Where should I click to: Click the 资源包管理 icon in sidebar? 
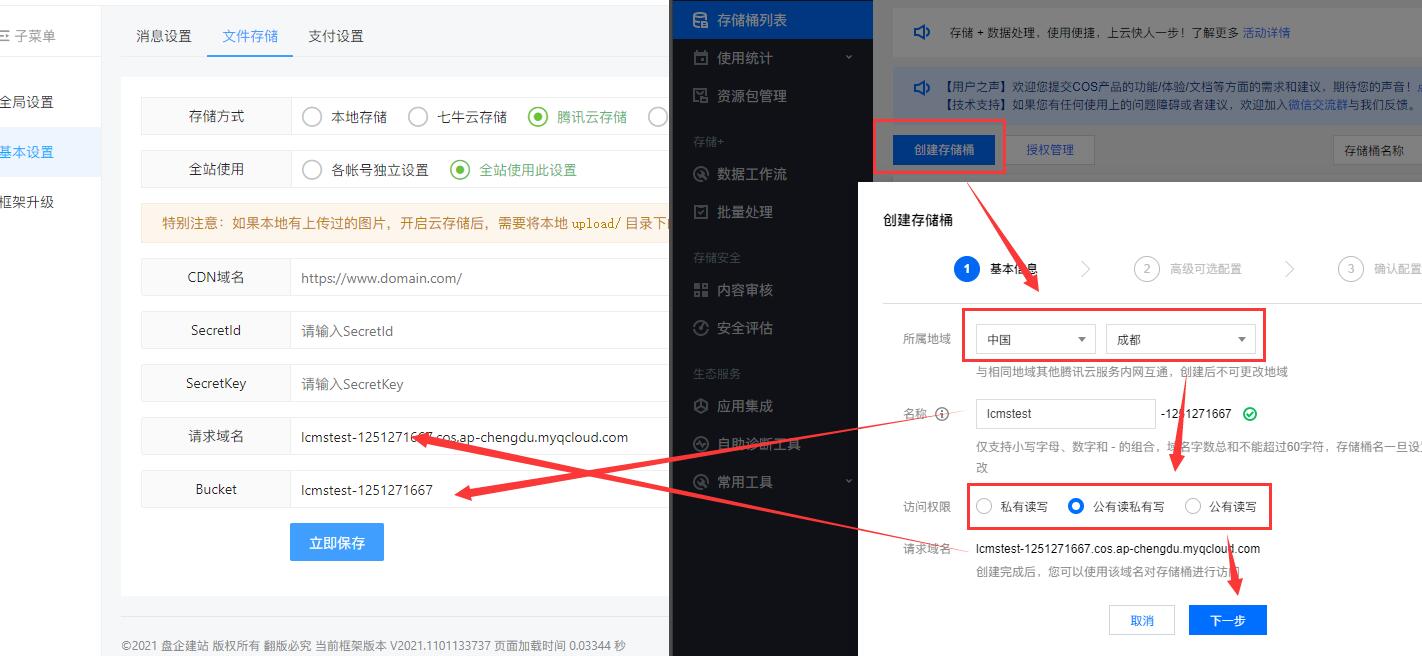coord(701,96)
